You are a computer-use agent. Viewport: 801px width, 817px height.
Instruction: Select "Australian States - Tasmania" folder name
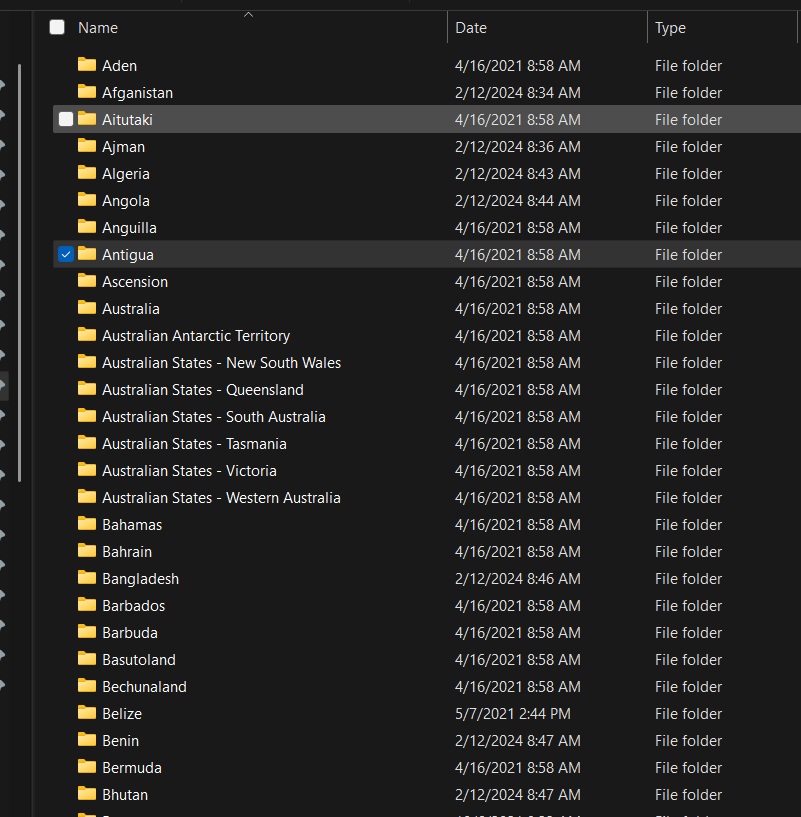(194, 444)
